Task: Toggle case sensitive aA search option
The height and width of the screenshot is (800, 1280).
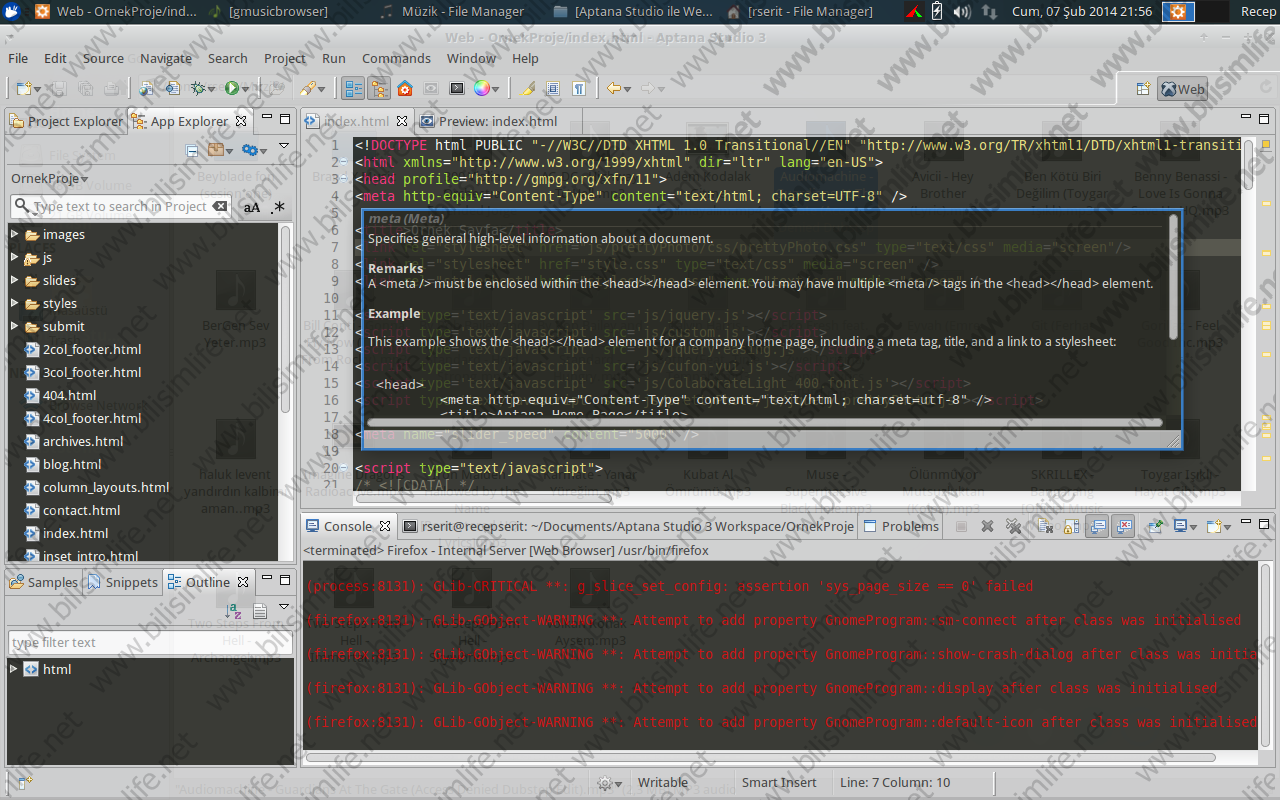Action: [x=252, y=207]
